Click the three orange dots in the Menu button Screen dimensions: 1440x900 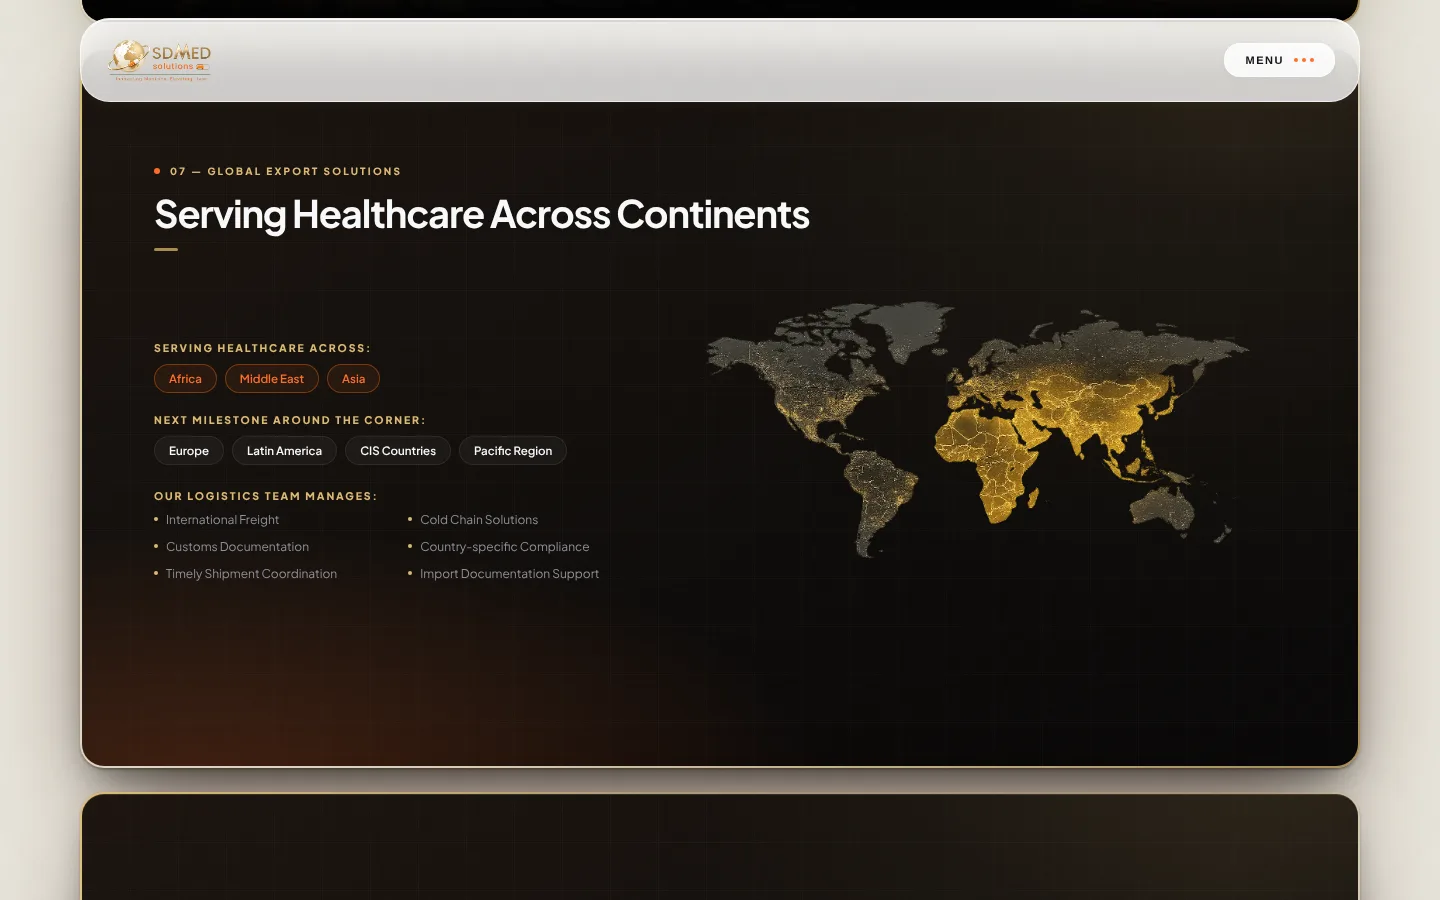[1304, 60]
